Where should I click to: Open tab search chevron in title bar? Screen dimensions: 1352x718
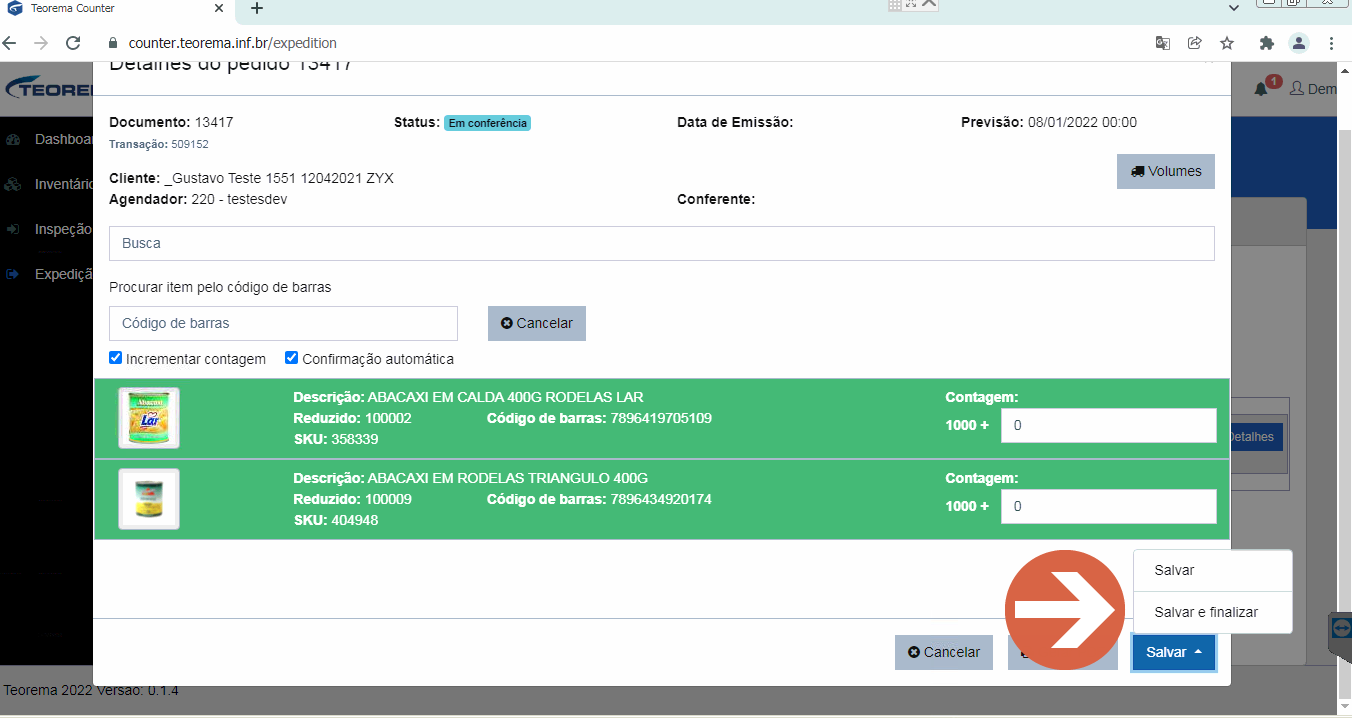[1234, 8]
